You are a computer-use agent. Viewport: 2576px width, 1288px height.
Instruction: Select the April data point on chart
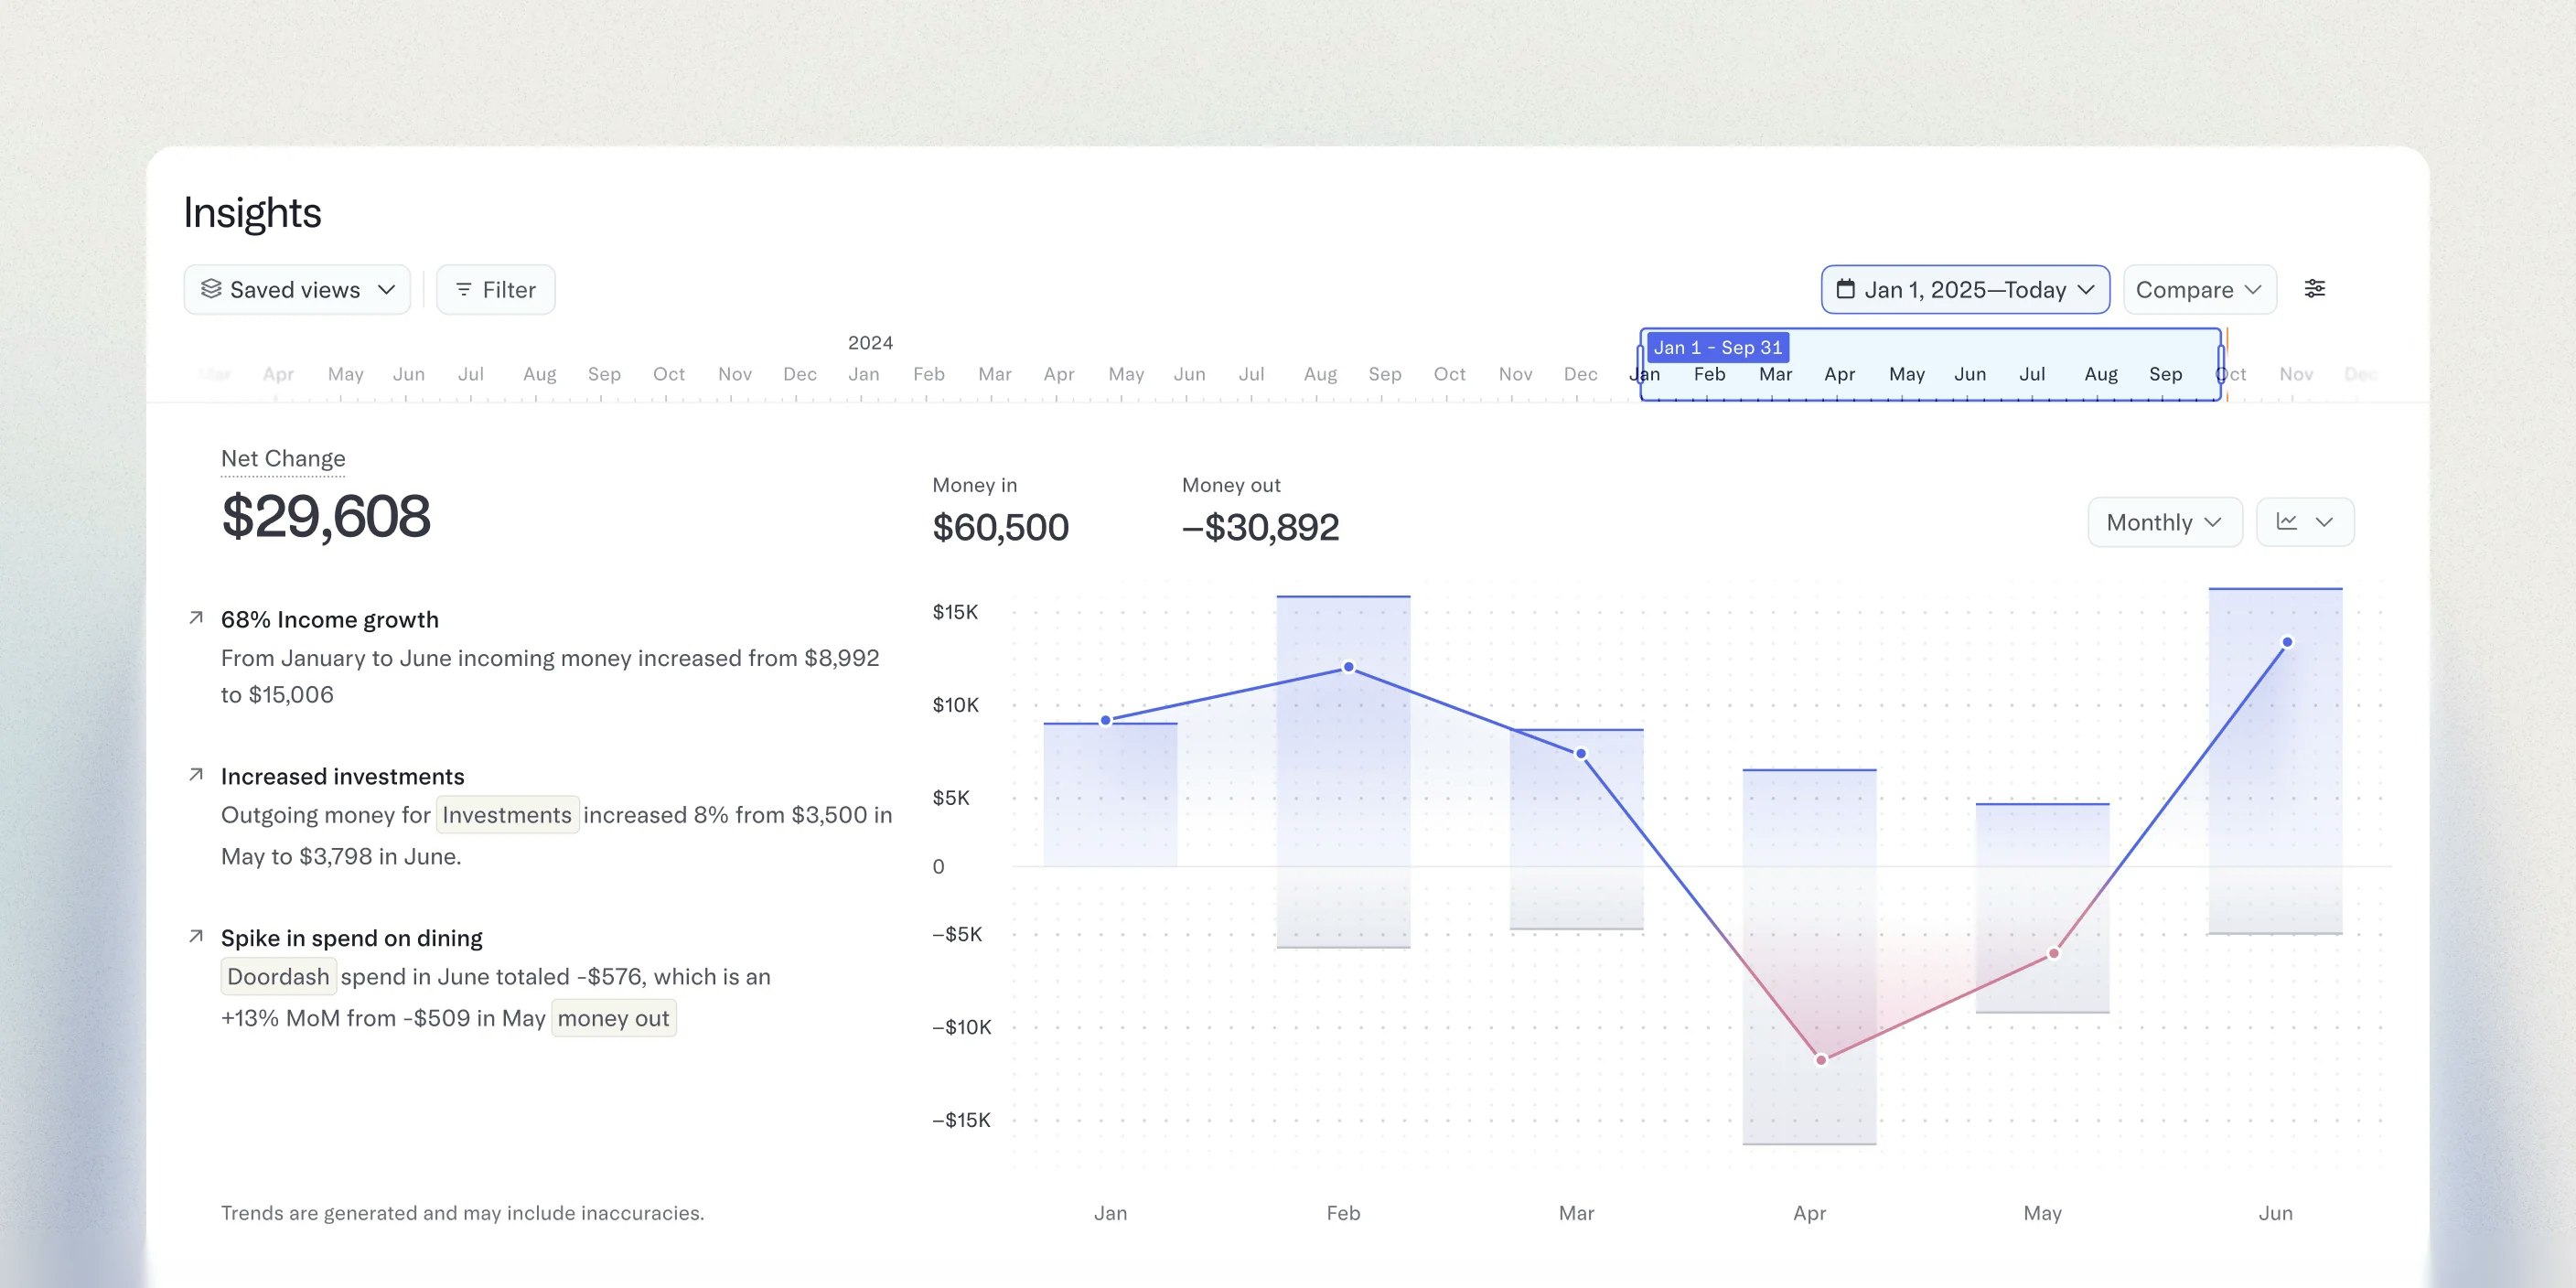(x=1821, y=1059)
